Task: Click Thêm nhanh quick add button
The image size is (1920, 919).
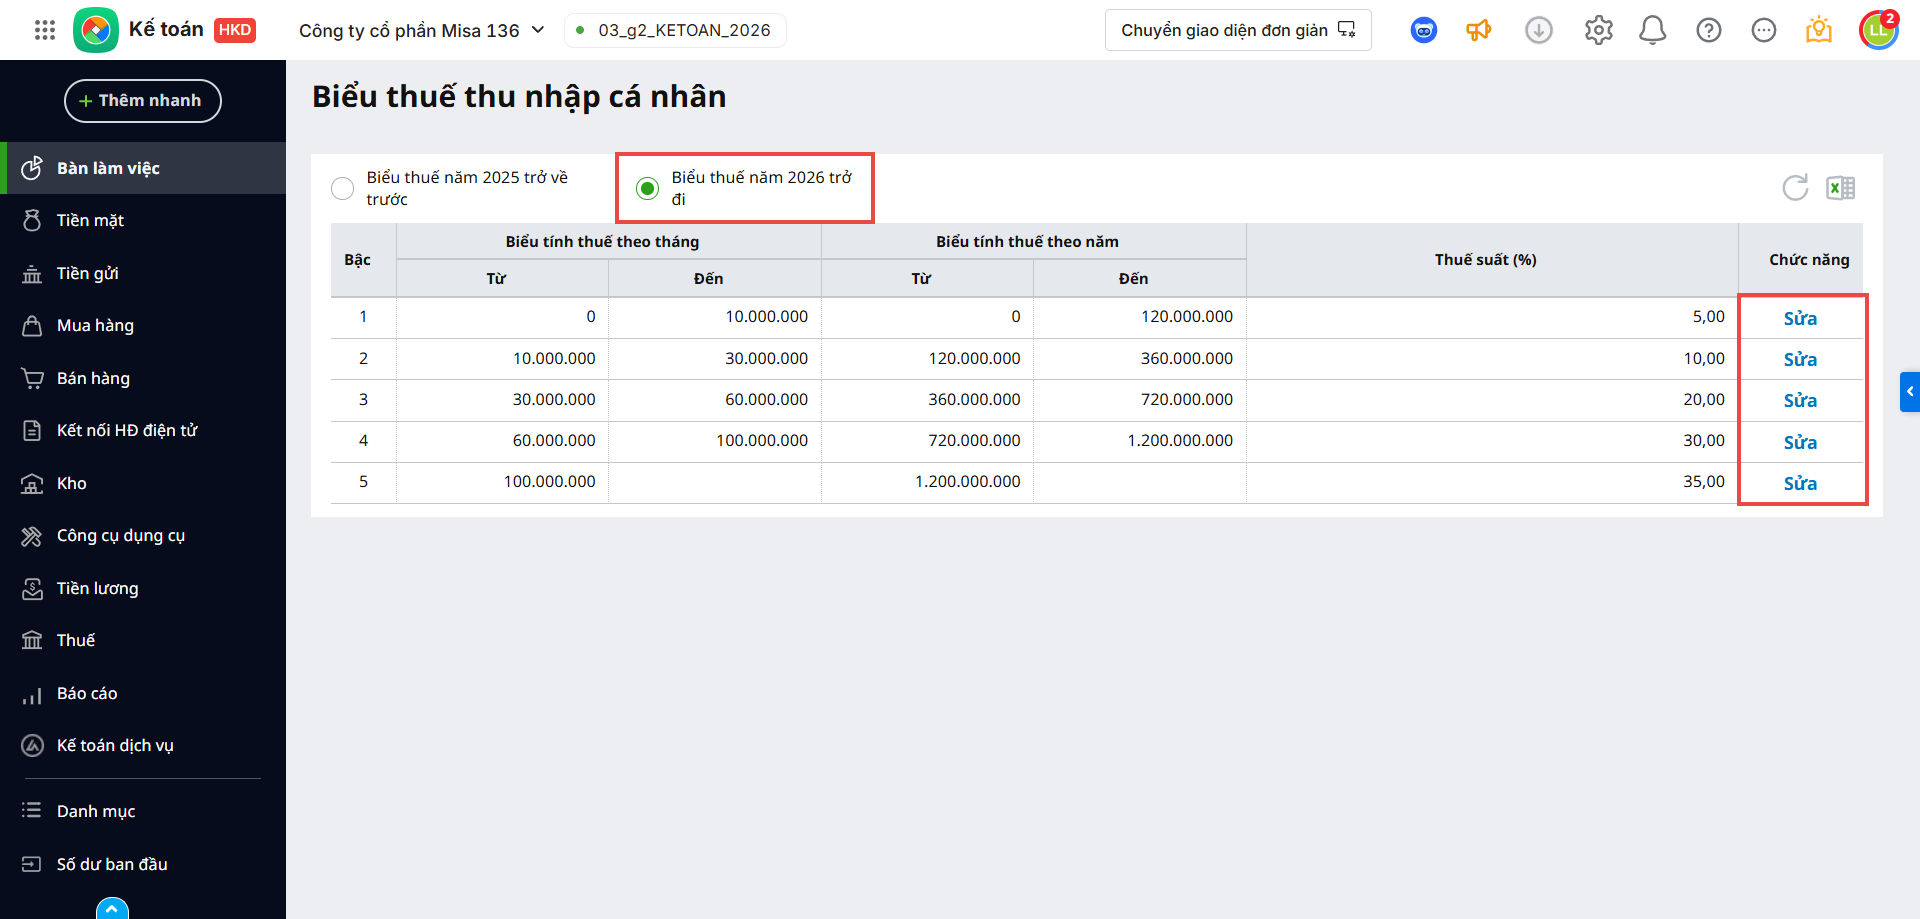Action: (142, 101)
